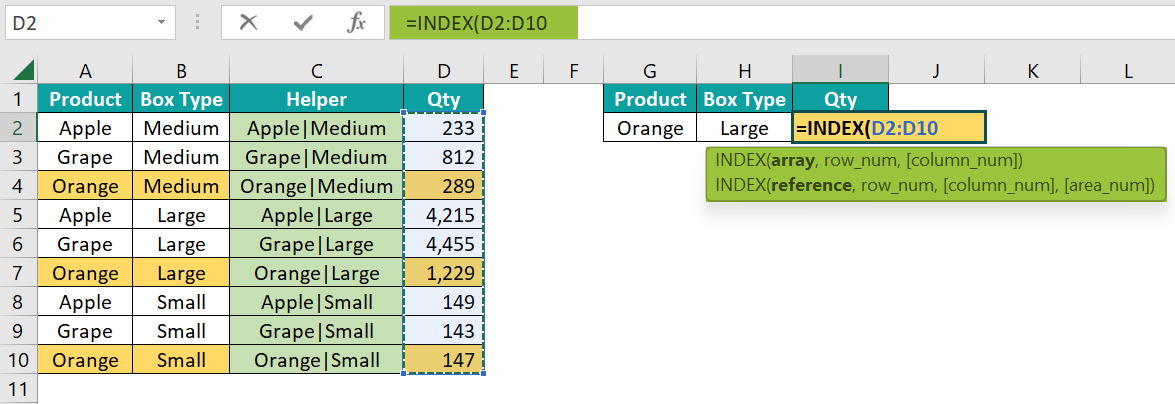Select row 1 header

19,98
